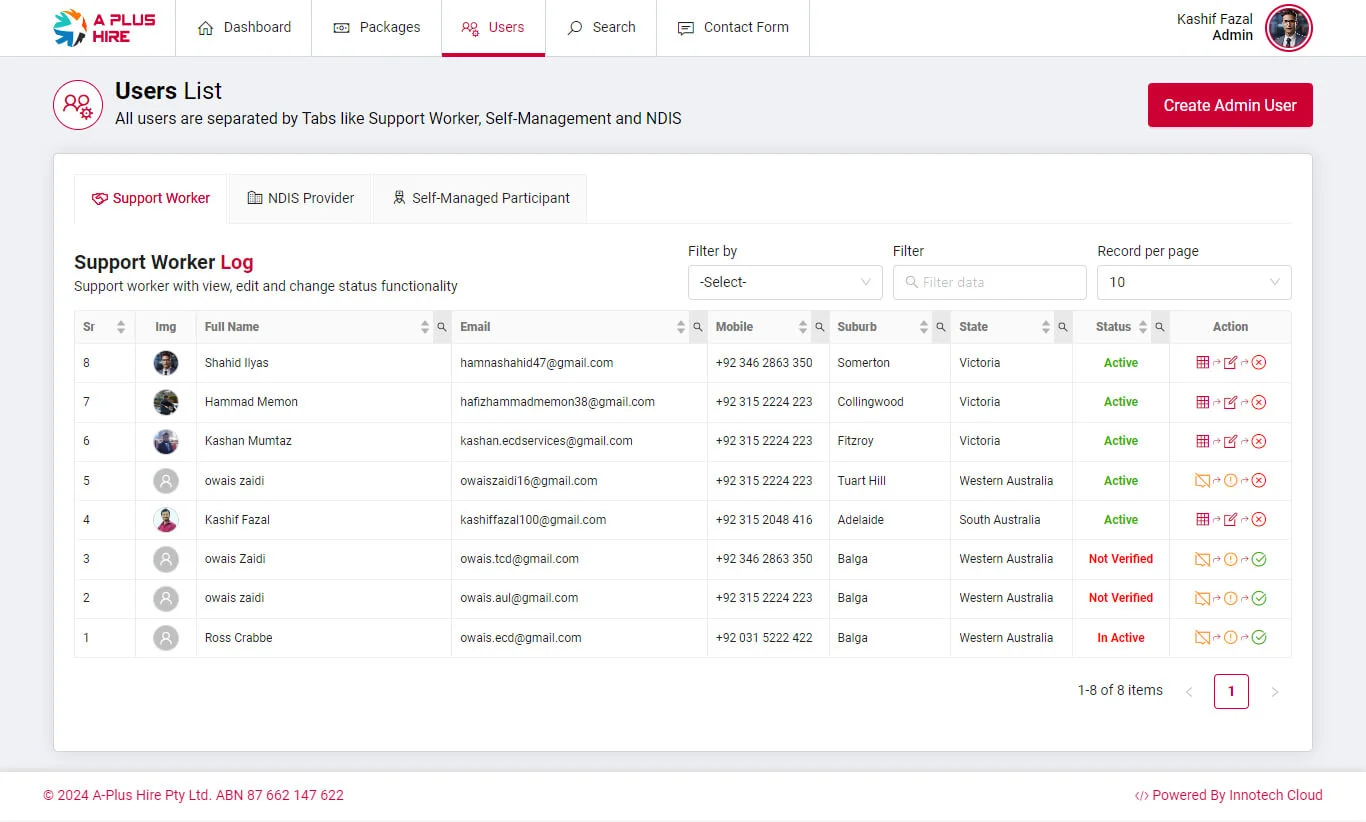Screen dimensions: 1366x822
Task: Deactivate owais zaidi in Tuart Hill row
Action: pyautogui.click(x=1259, y=481)
